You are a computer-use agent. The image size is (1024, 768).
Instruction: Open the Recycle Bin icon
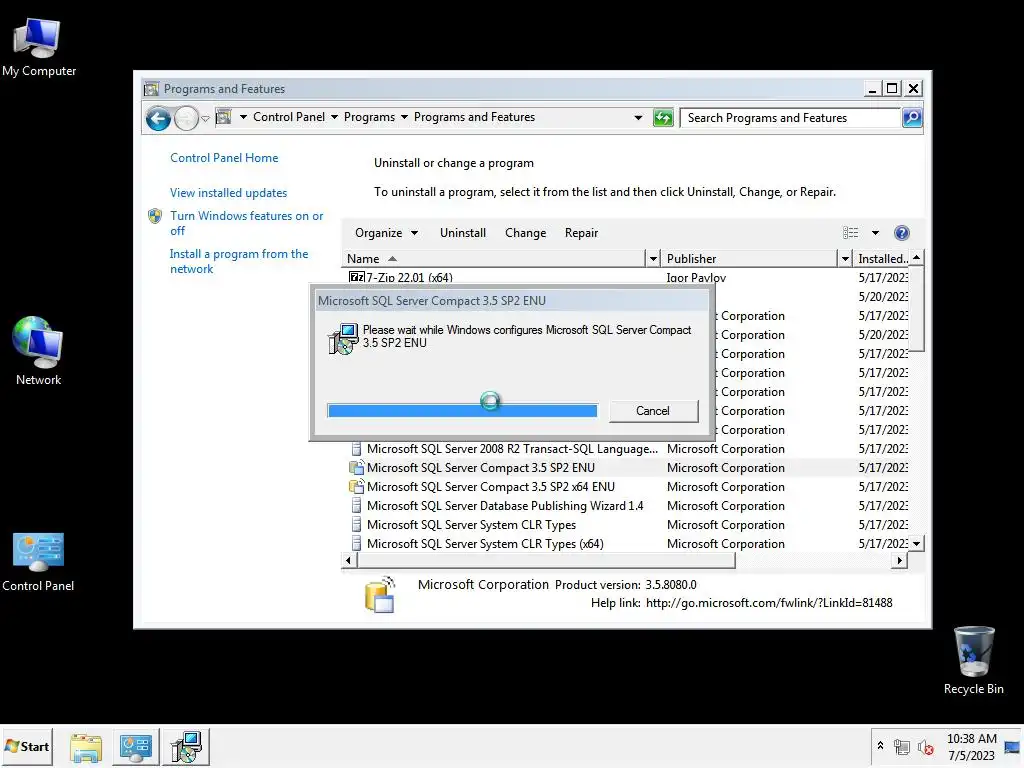click(x=973, y=660)
